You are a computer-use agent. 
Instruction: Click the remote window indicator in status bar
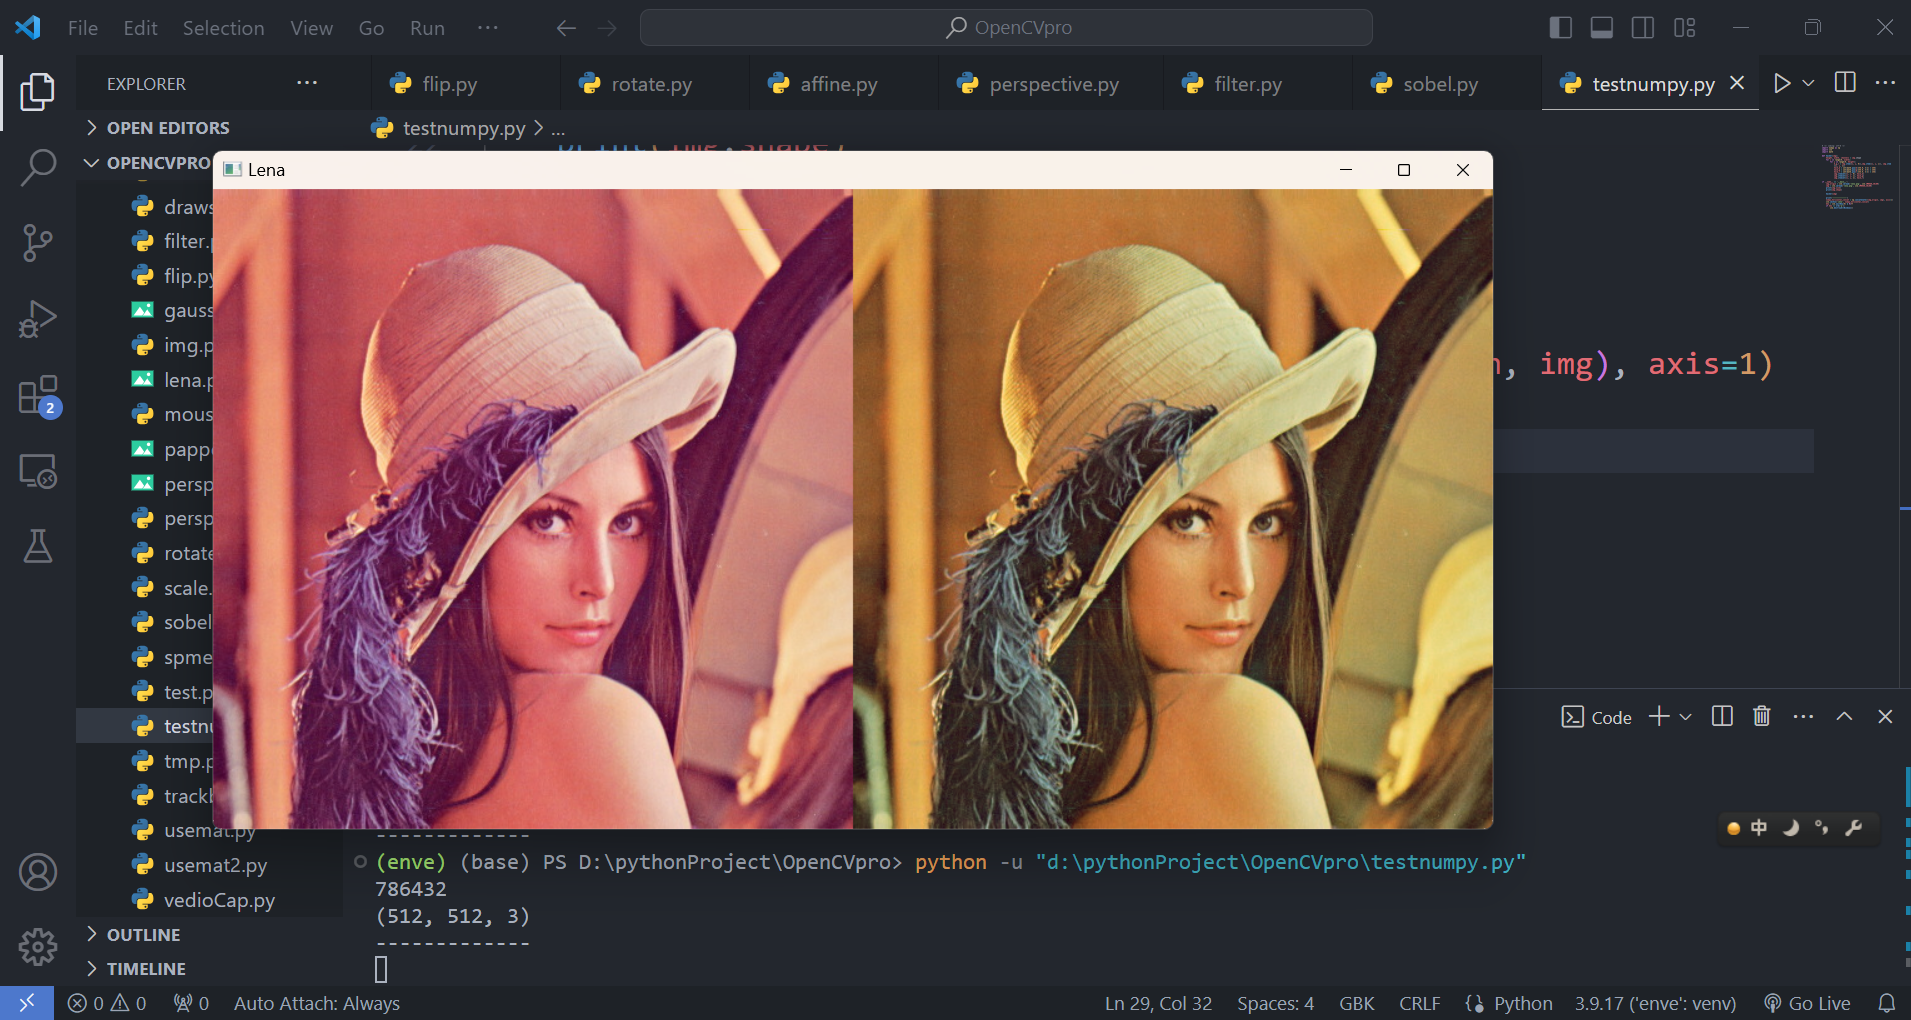coord(27,1003)
